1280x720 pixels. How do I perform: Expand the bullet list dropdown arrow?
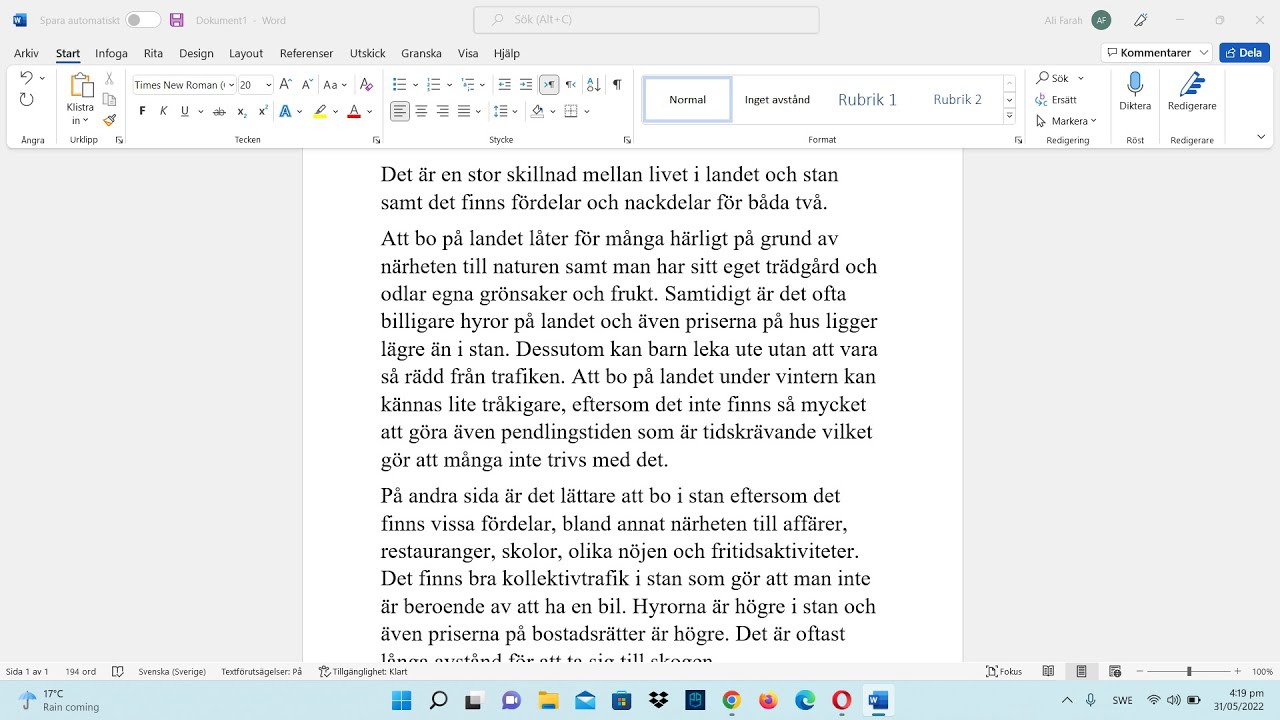(415, 85)
